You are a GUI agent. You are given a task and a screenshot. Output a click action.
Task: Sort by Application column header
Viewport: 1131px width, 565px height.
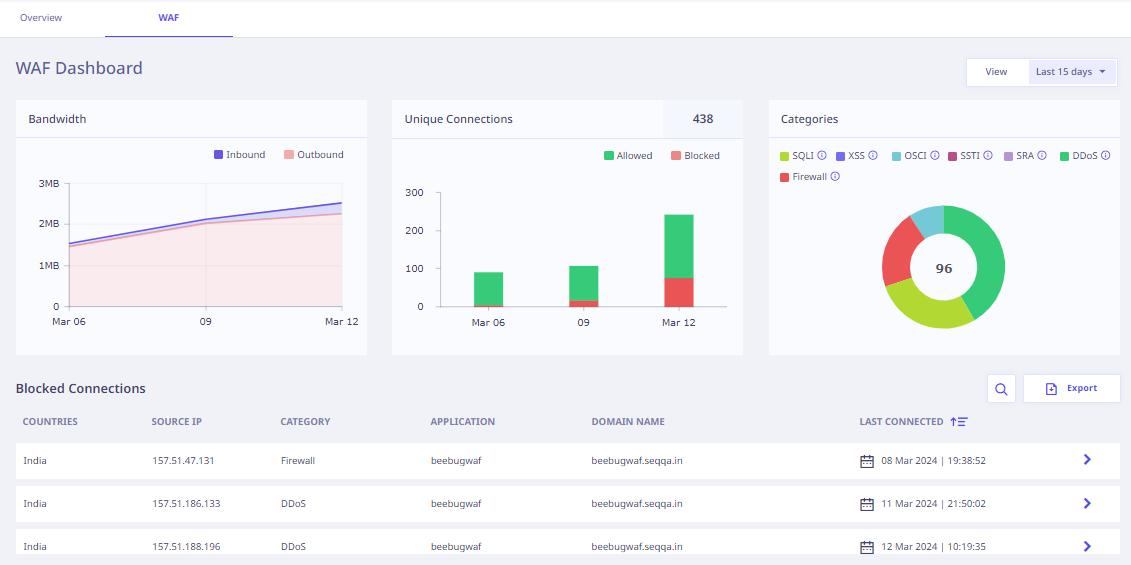[x=463, y=421]
